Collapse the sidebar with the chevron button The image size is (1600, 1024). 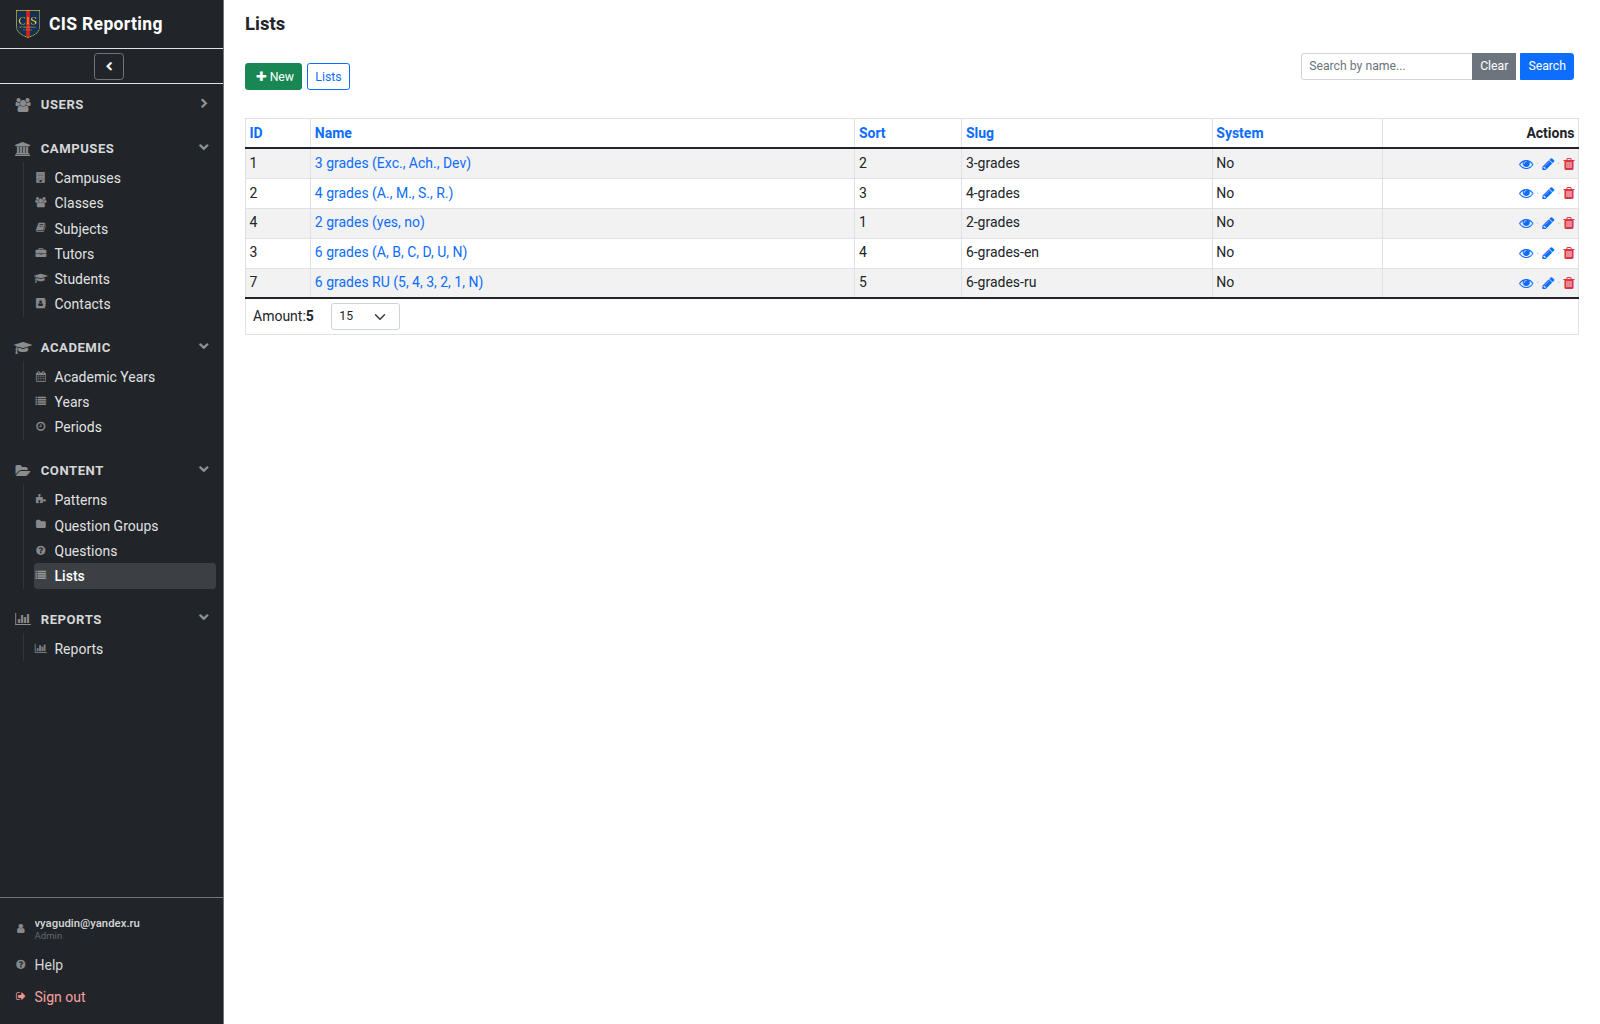[109, 66]
